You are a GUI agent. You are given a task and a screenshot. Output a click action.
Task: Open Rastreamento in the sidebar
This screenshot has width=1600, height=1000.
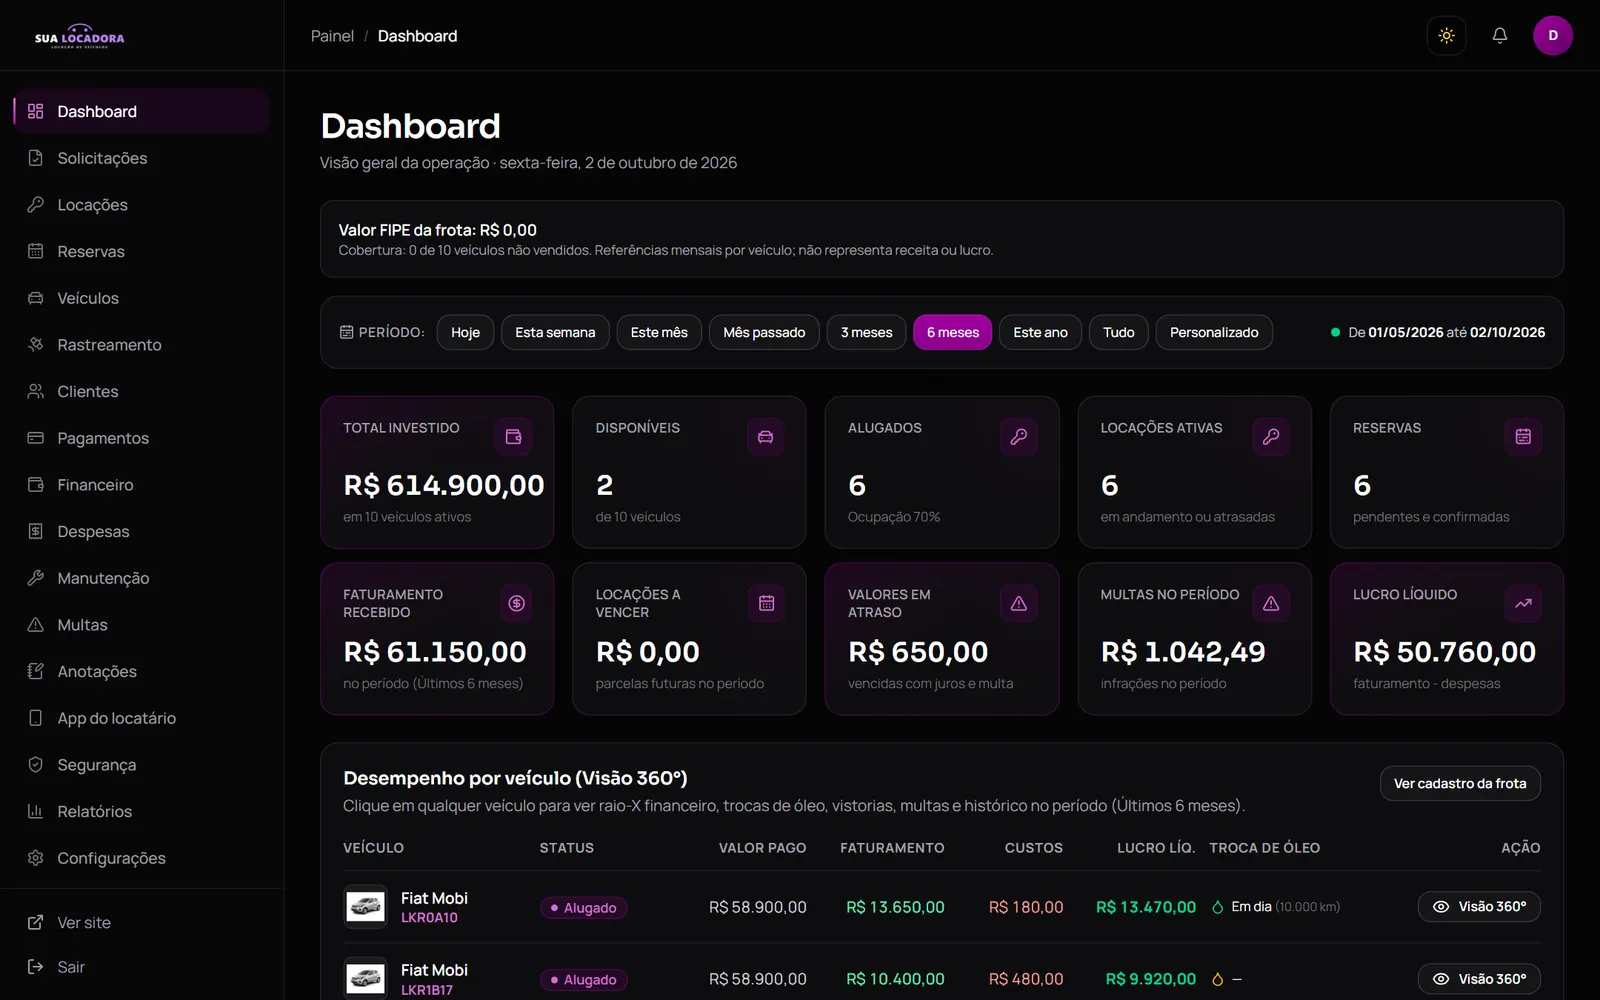(142, 345)
